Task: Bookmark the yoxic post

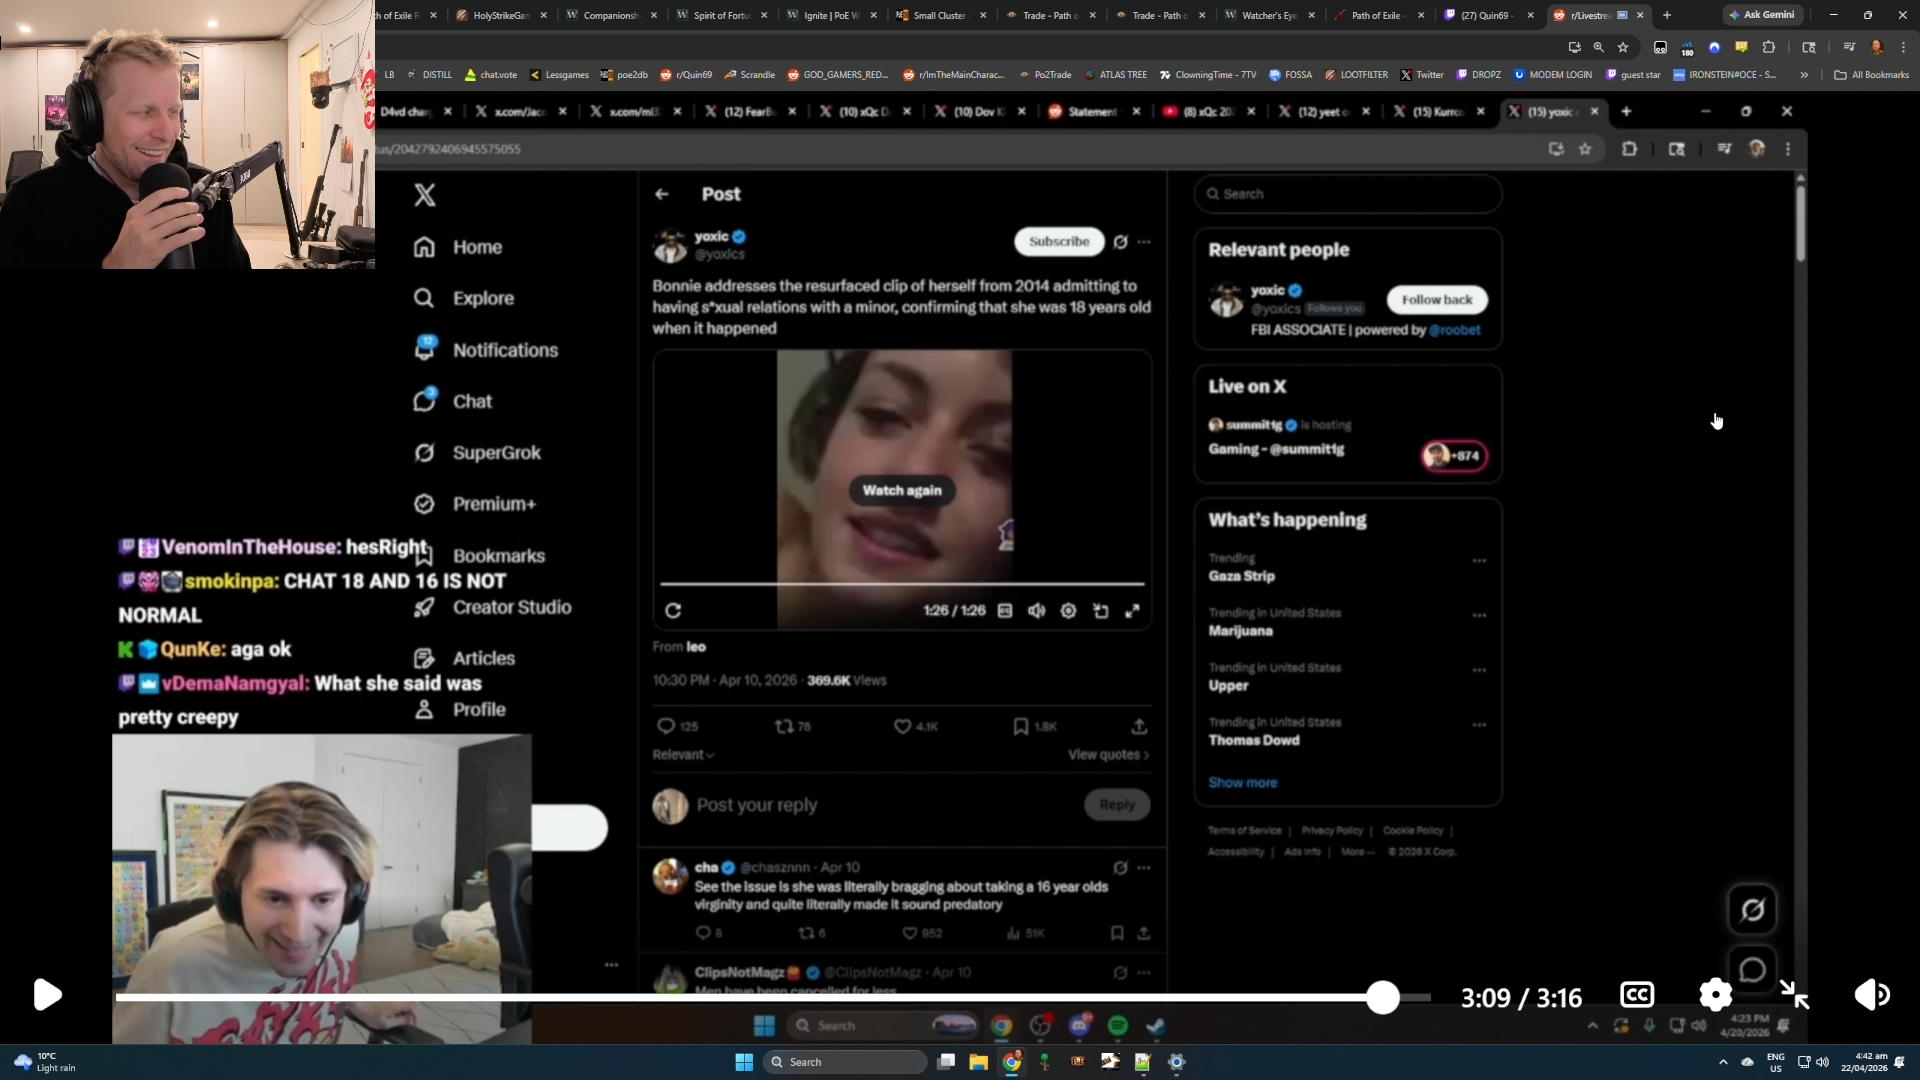Action: [x=1020, y=727]
